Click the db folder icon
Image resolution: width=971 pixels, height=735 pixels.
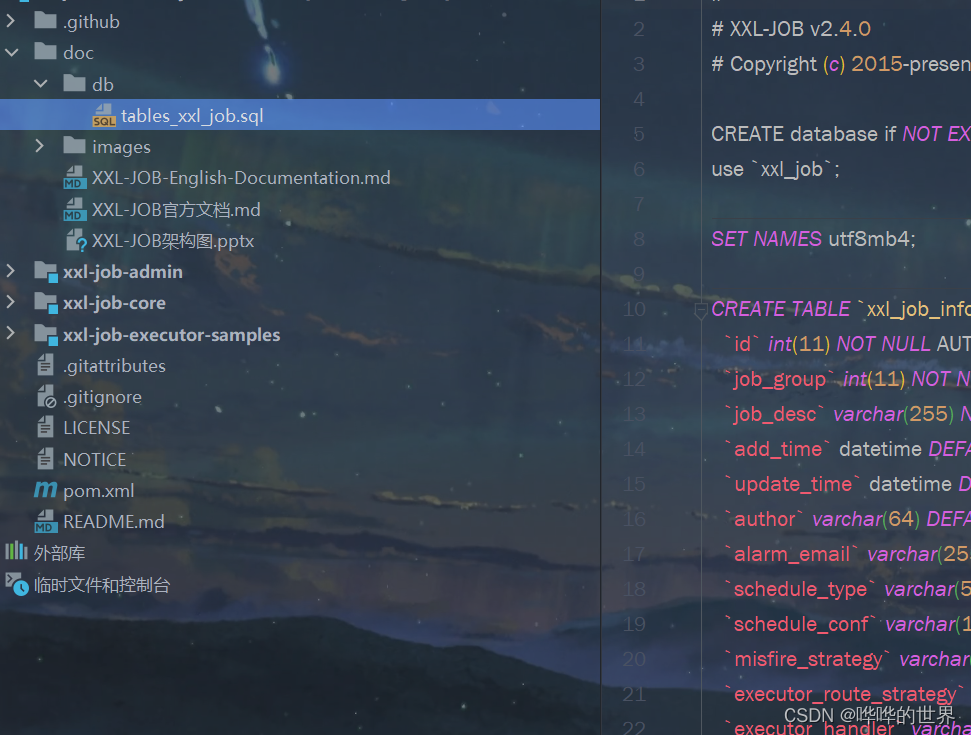(74, 82)
